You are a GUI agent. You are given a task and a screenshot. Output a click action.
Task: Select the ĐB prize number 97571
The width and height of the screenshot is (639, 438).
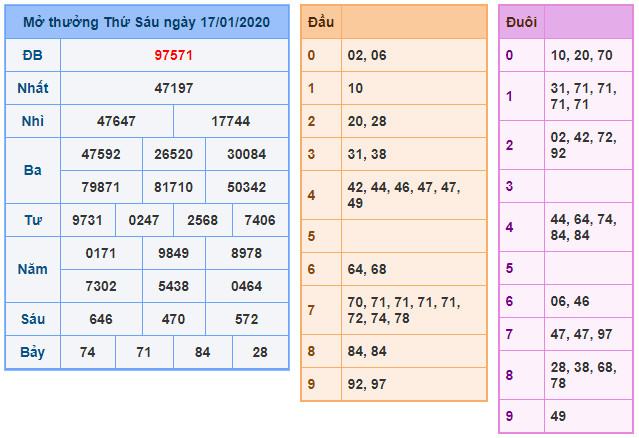pyautogui.click(x=174, y=55)
